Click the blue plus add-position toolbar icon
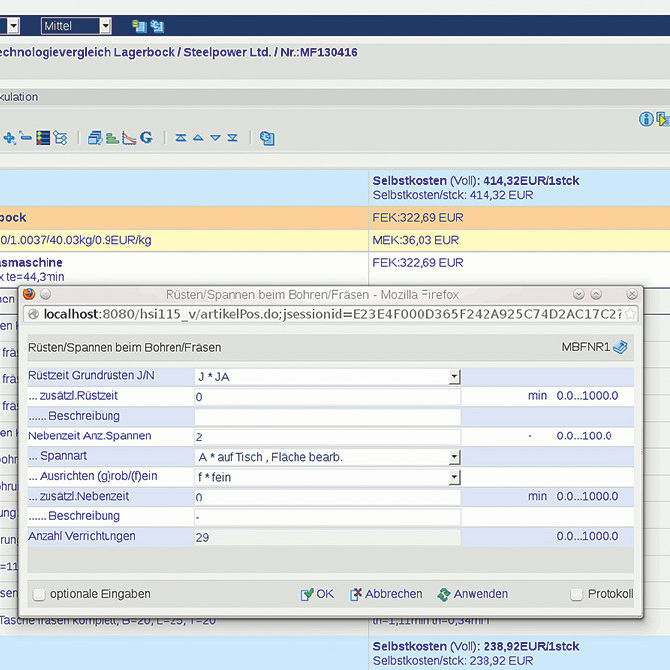Screen dimensions: 670x670 9,138
